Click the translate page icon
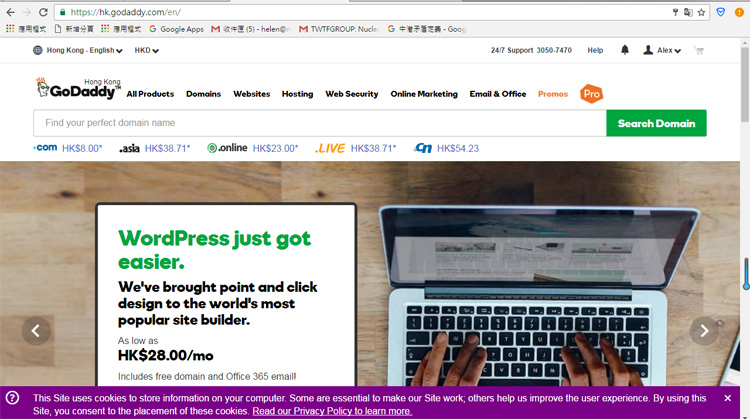Viewport: 750px width, 419px height. 688,12
